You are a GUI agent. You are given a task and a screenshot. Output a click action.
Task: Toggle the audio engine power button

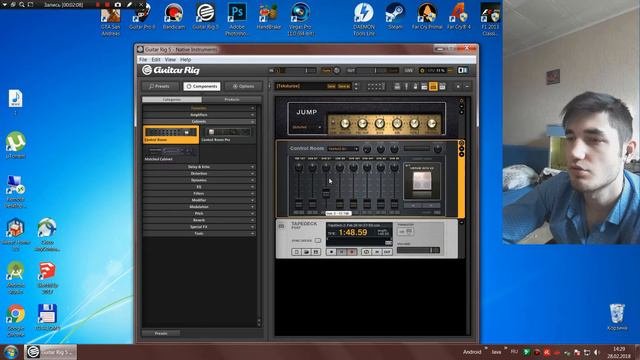[x=422, y=70]
